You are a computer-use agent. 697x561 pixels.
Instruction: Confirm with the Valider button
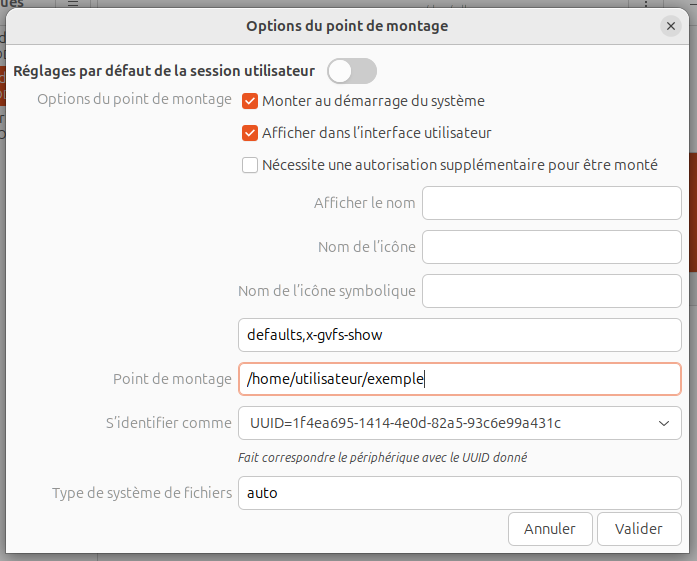pos(639,528)
